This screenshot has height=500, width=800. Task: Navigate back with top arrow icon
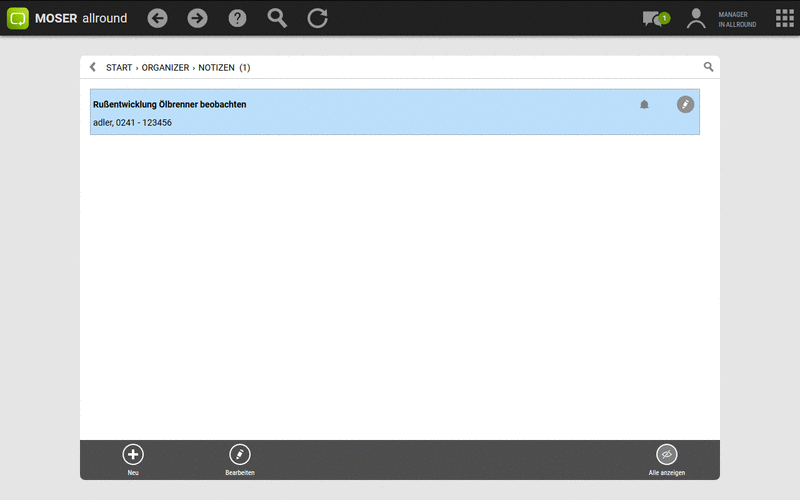click(x=157, y=18)
